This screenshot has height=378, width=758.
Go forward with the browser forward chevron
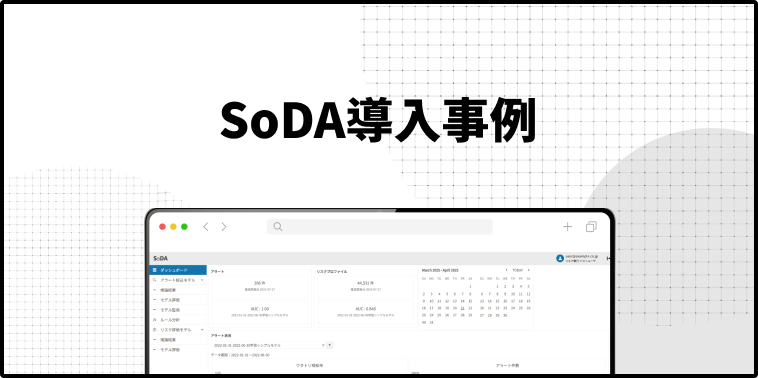tap(224, 227)
